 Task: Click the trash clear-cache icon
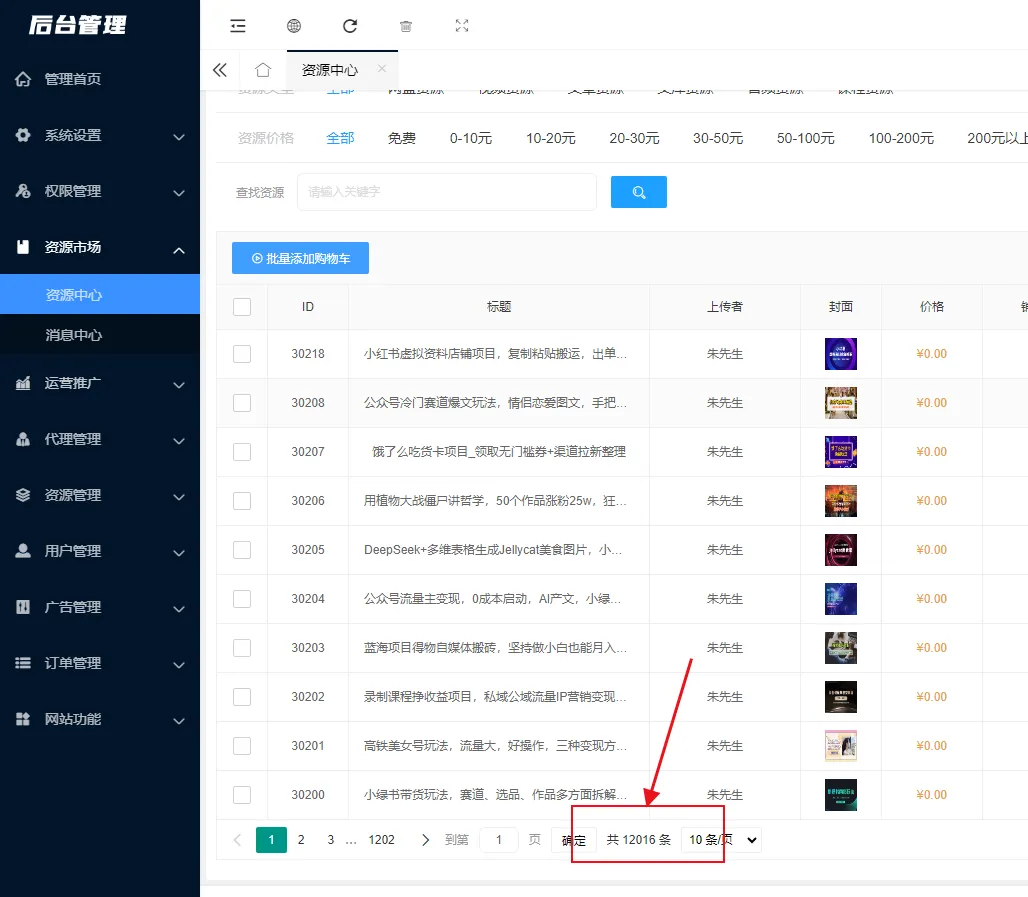tap(406, 26)
